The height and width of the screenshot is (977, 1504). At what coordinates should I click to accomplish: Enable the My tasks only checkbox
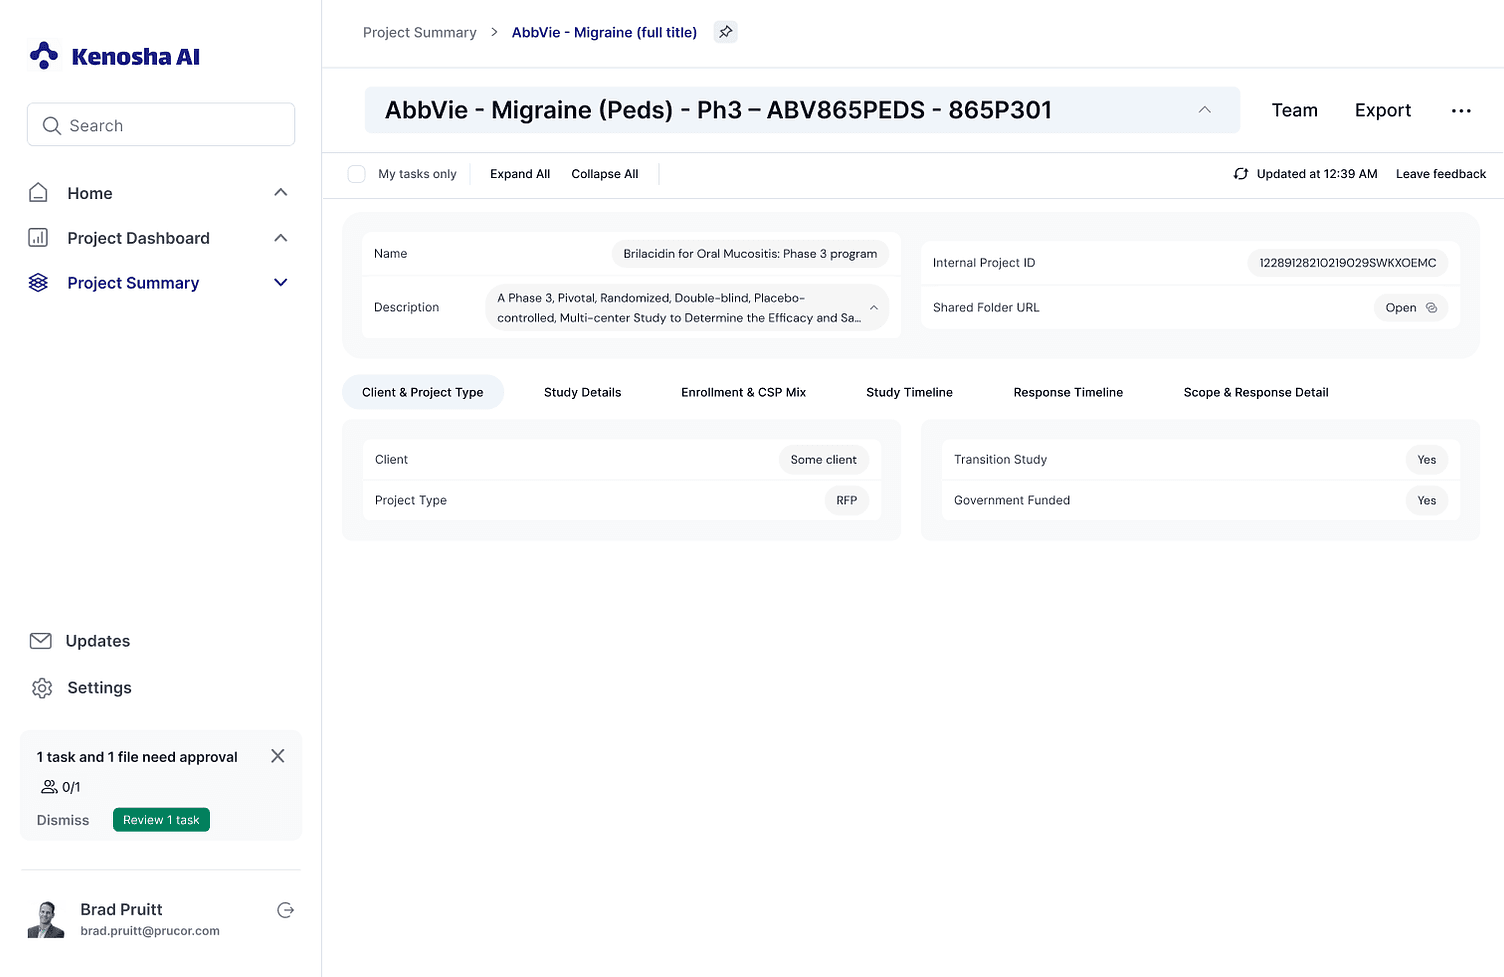coord(356,174)
